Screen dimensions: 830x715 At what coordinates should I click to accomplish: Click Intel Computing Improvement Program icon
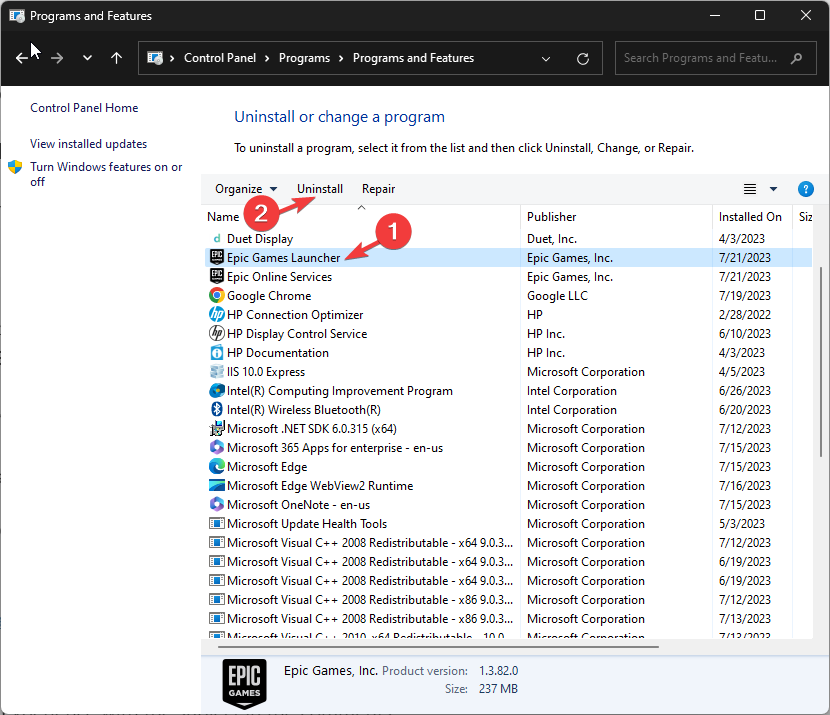click(216, 391)
